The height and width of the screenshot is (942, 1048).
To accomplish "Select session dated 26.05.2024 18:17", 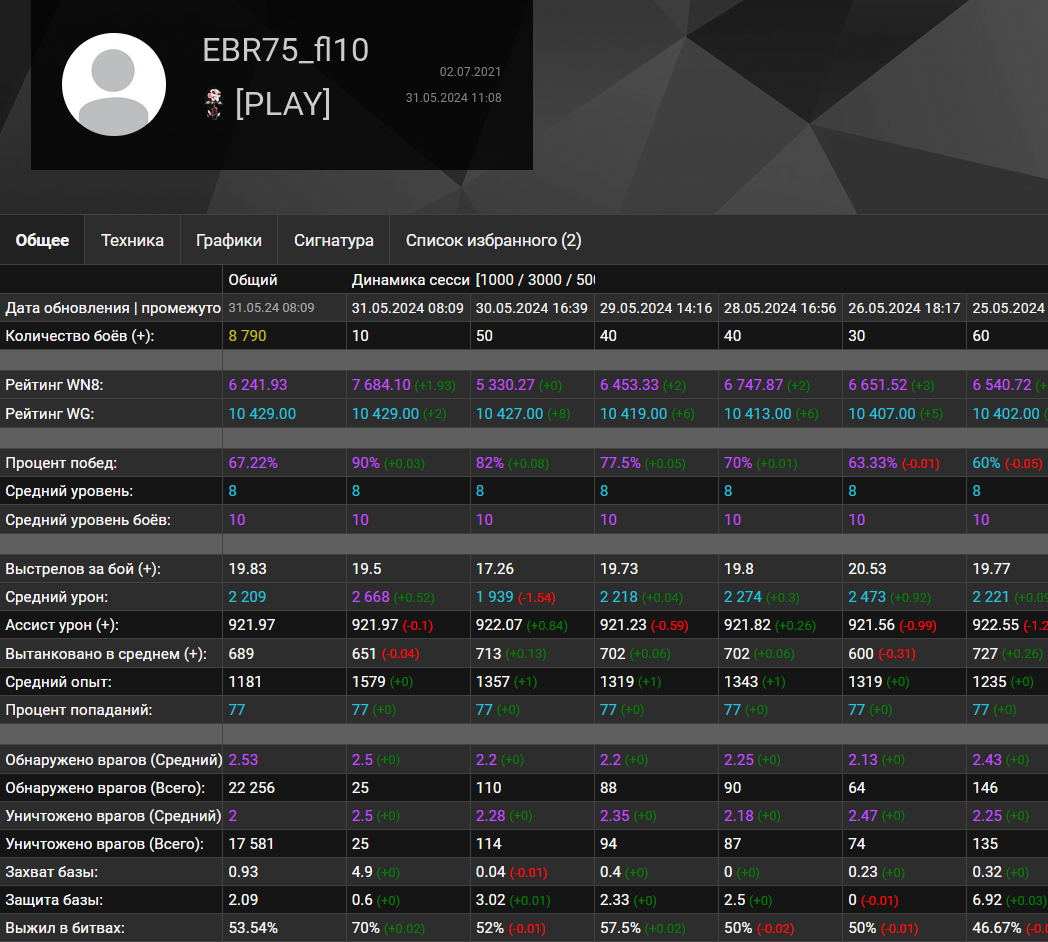I will [x=904, y=308].
